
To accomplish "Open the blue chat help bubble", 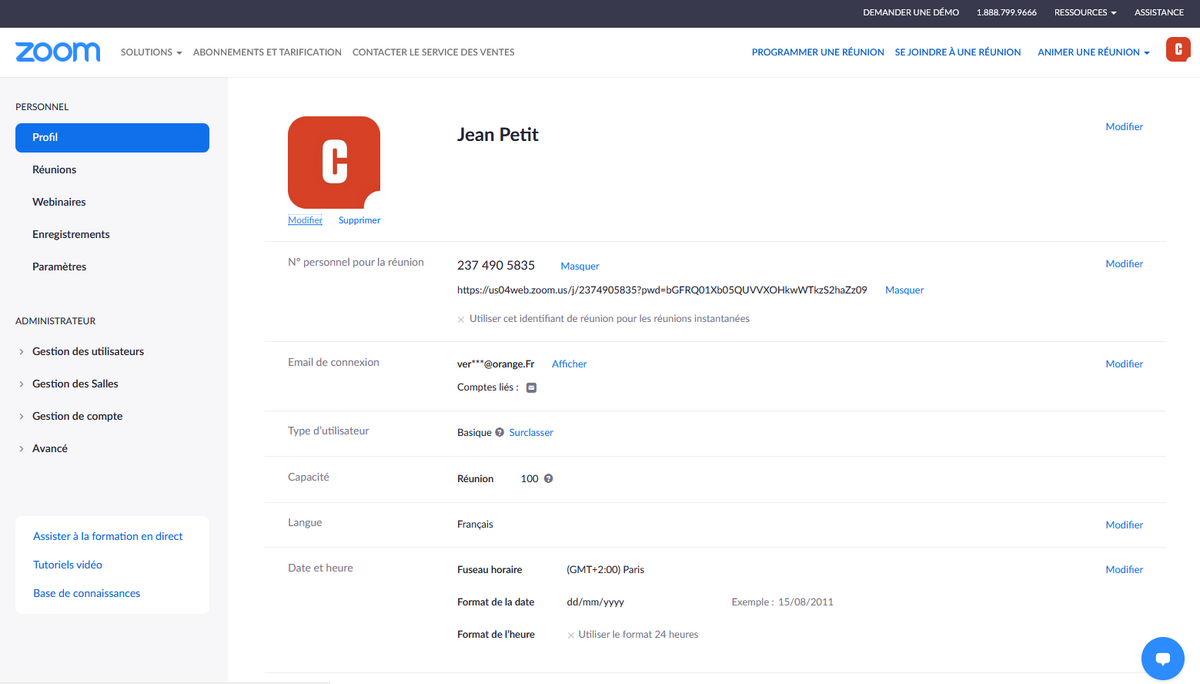I will point(1162,658).
